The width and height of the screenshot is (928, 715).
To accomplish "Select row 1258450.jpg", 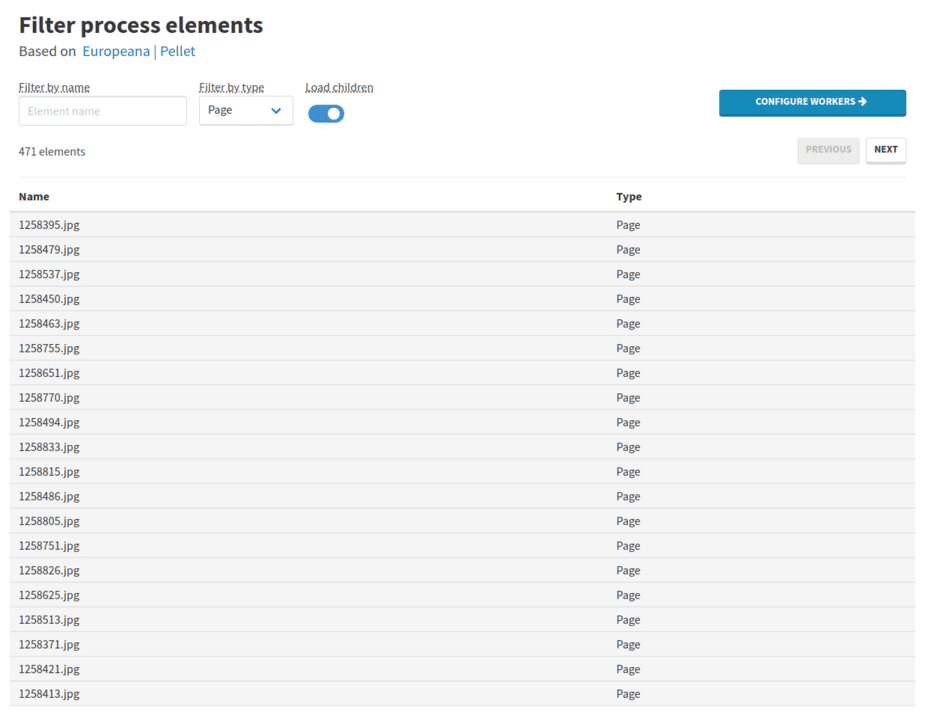I will pos(462,299).
